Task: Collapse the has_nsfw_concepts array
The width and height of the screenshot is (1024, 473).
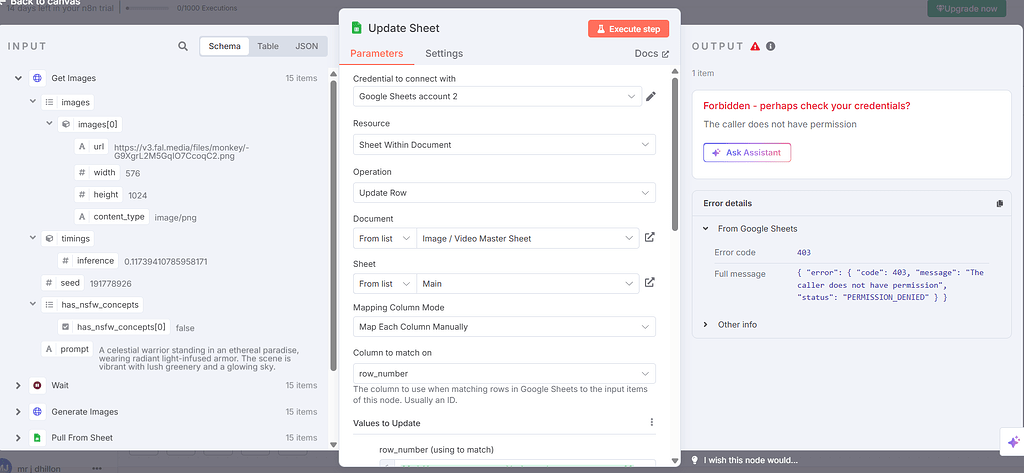Action: pyautogui.click(x=33, y=304)
